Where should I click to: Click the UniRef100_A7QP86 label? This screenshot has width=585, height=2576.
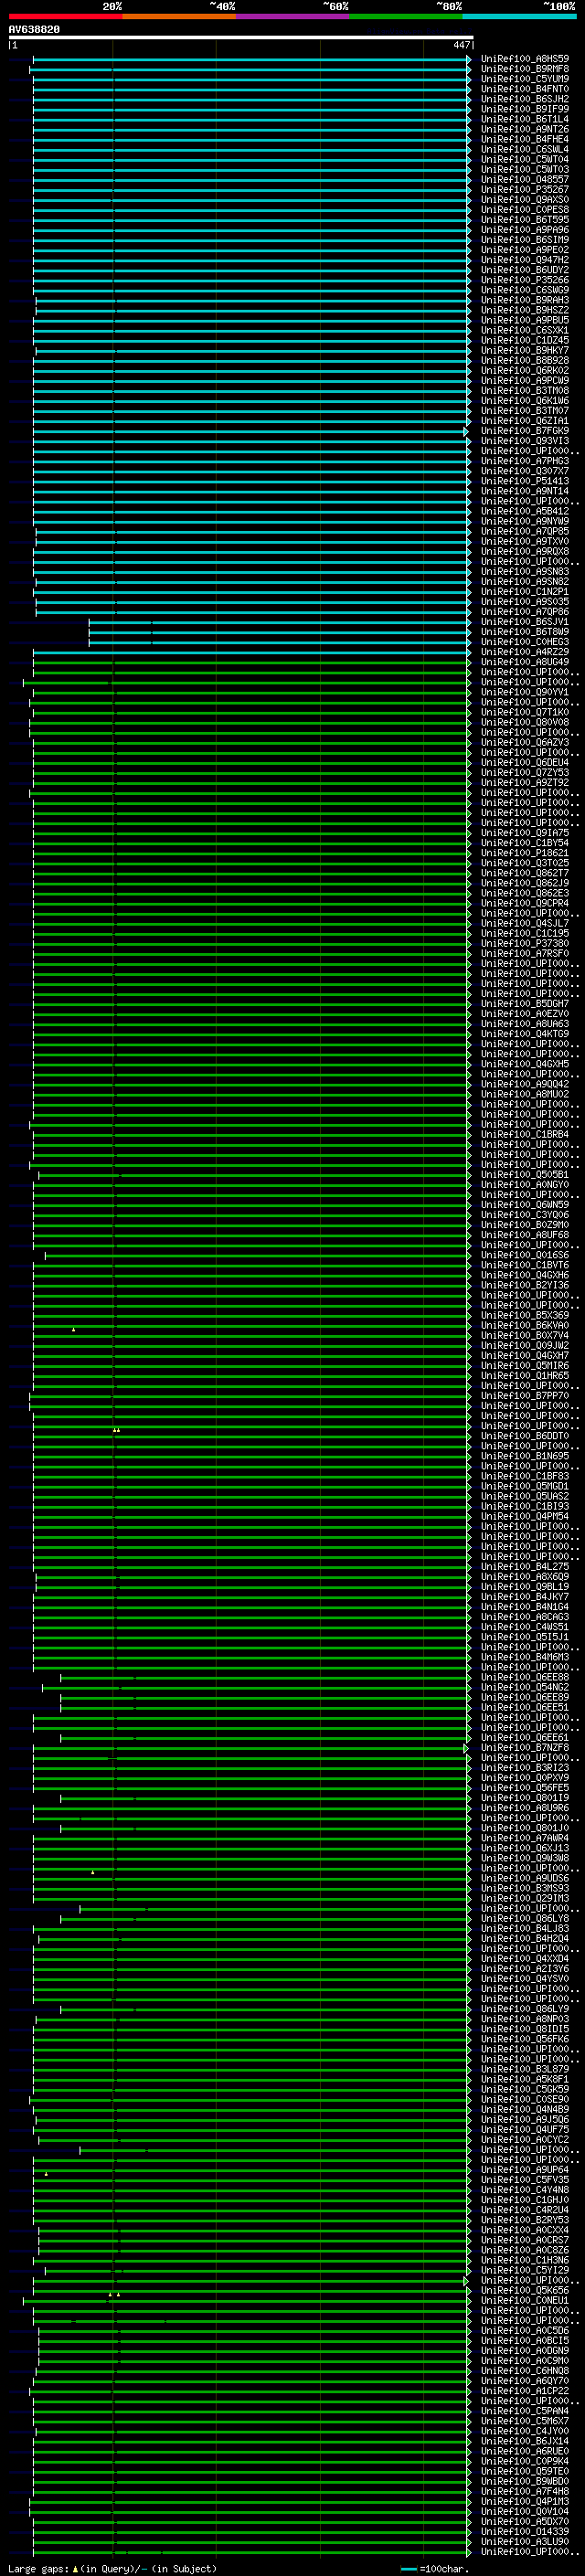pyautogui.click(x=525, y=612)
